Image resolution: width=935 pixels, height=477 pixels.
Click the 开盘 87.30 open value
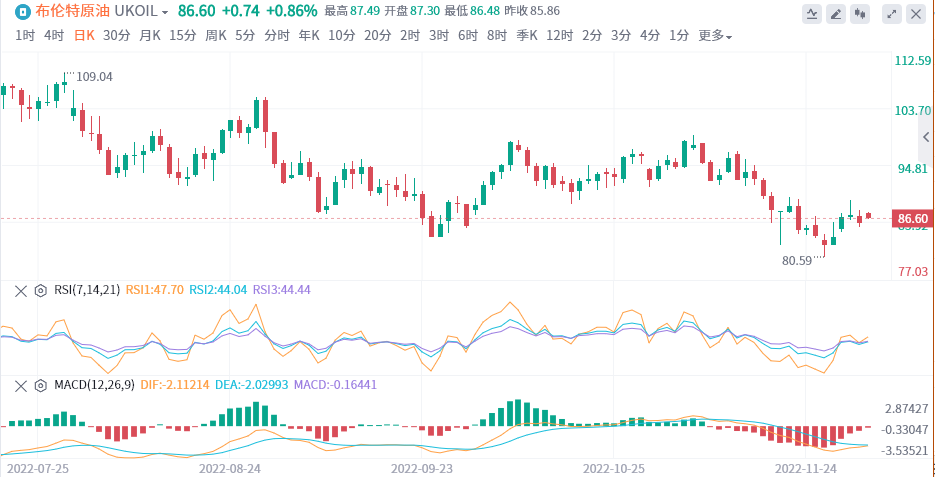[x=412, y=11]
